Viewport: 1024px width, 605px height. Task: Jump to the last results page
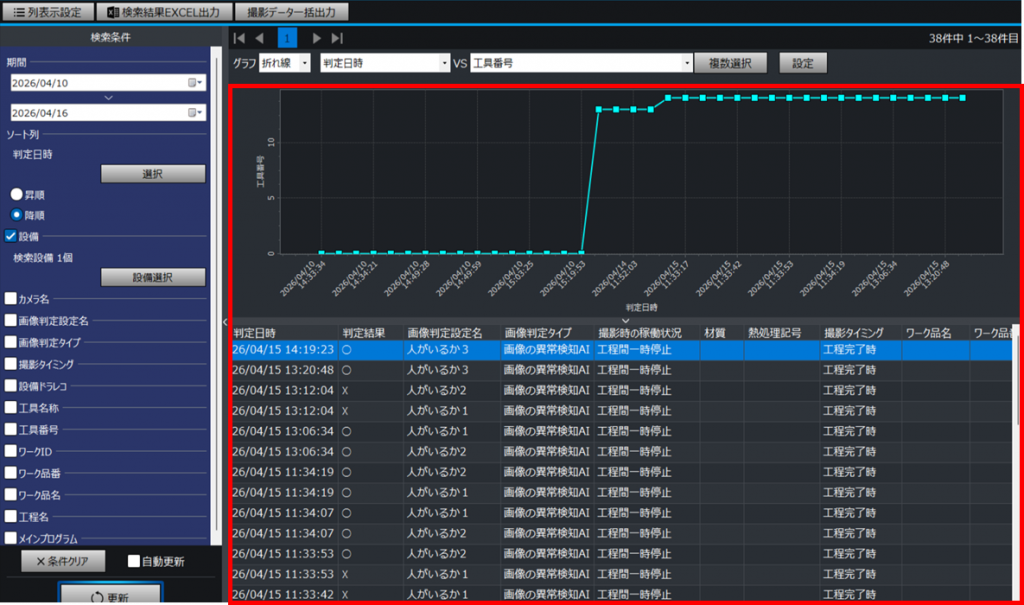(338, 38)
